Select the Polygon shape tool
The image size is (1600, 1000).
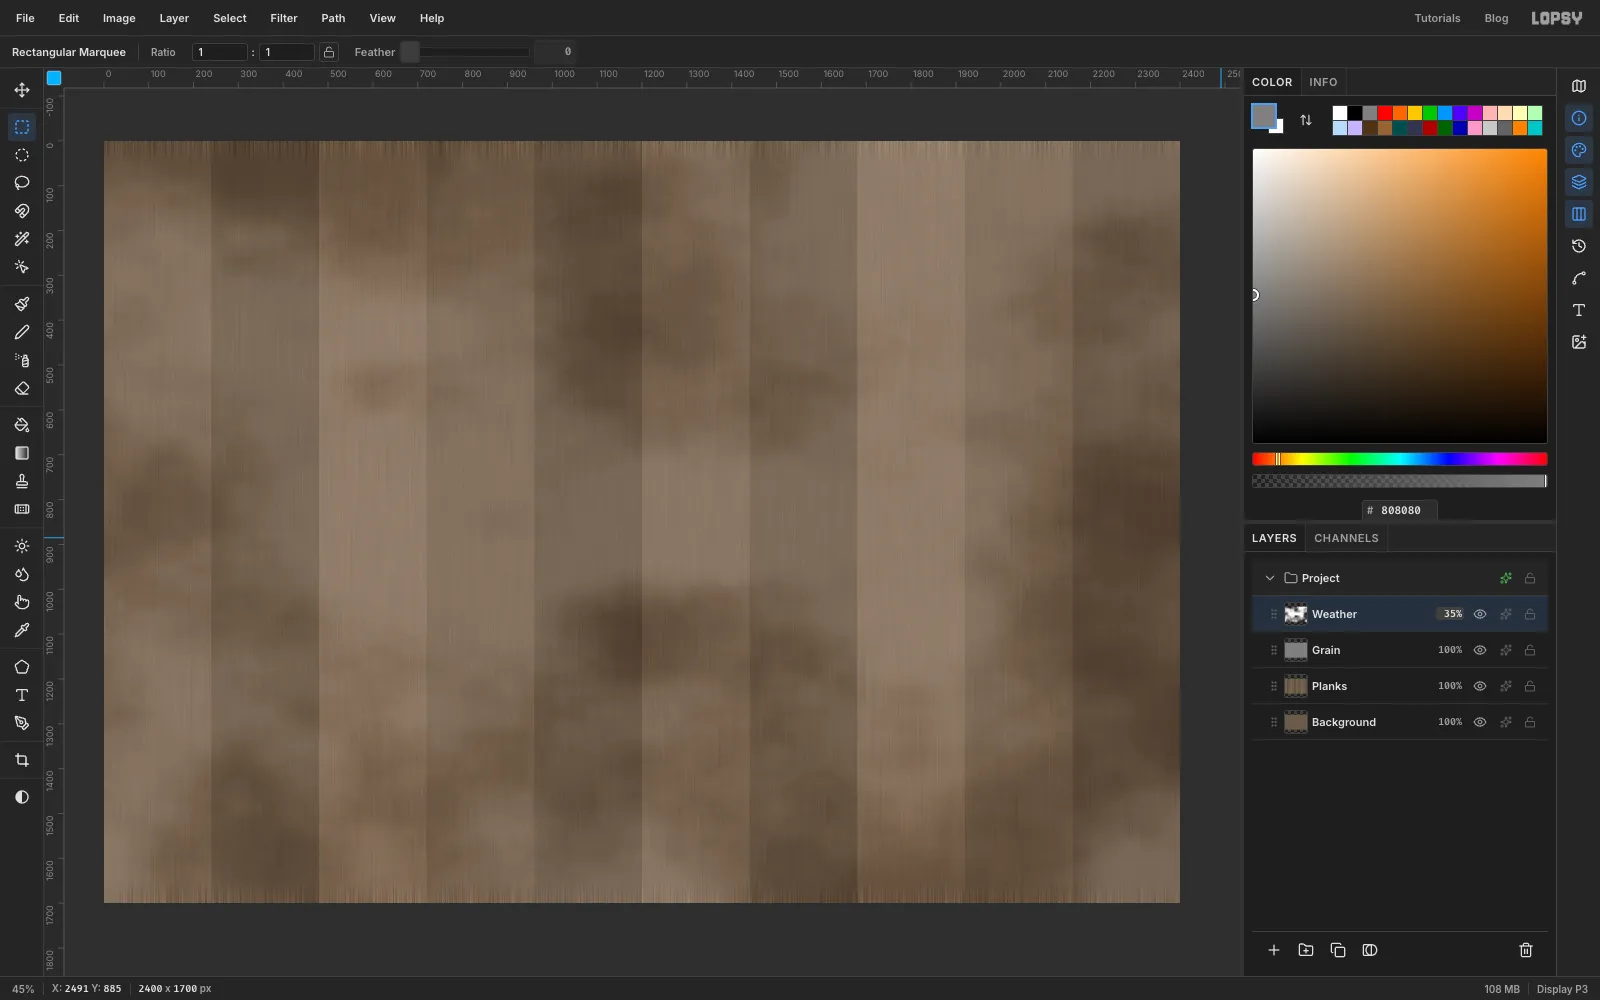(x=22, y=667)
